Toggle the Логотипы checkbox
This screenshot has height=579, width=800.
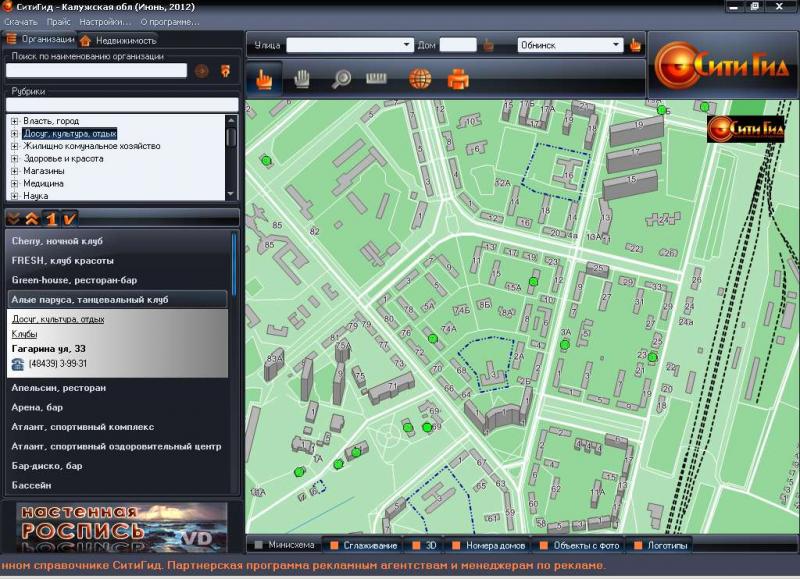[638, 545]
